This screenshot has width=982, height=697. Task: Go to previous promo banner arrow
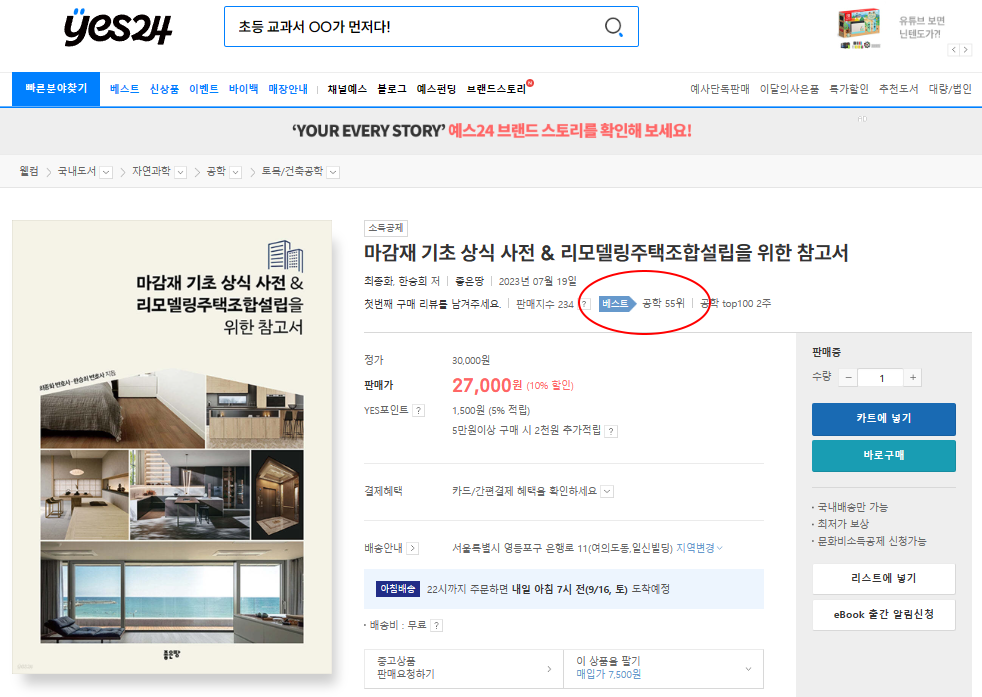tap(954, 49)
